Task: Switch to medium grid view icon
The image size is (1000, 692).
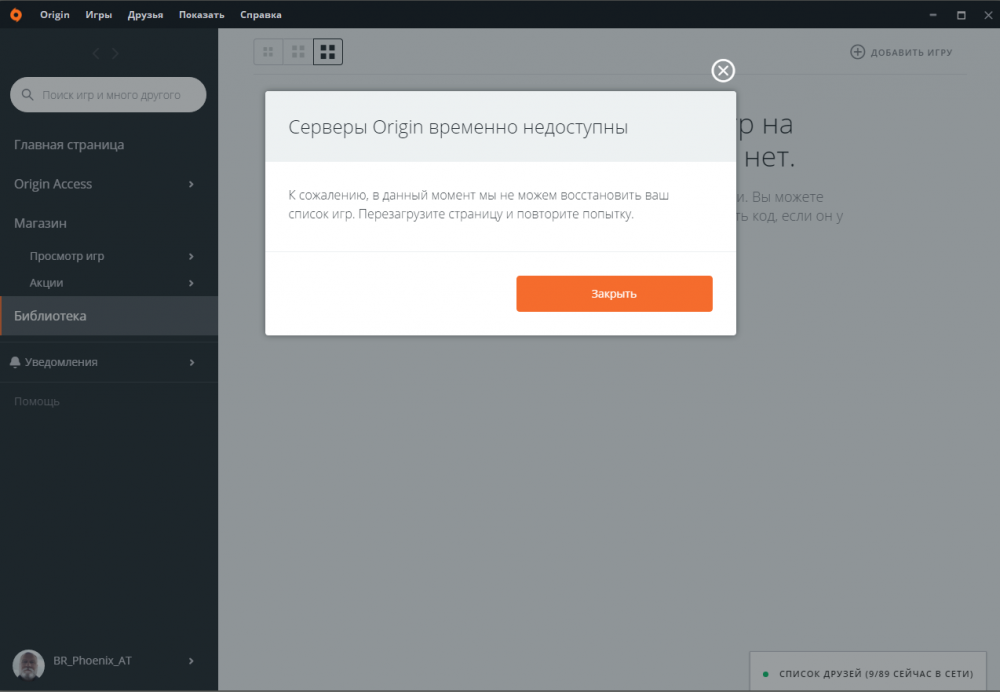Action: (298, 52)
